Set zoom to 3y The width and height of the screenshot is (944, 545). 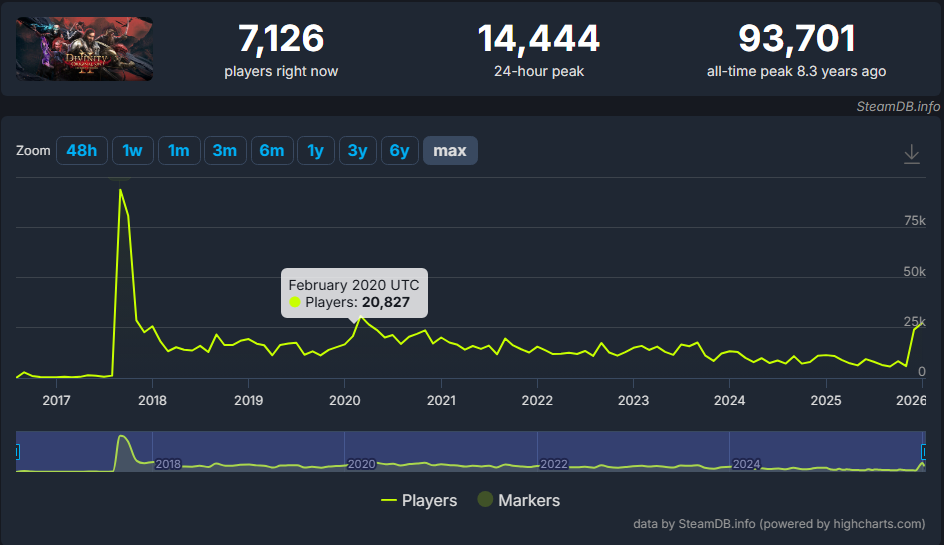pos(358,151)
